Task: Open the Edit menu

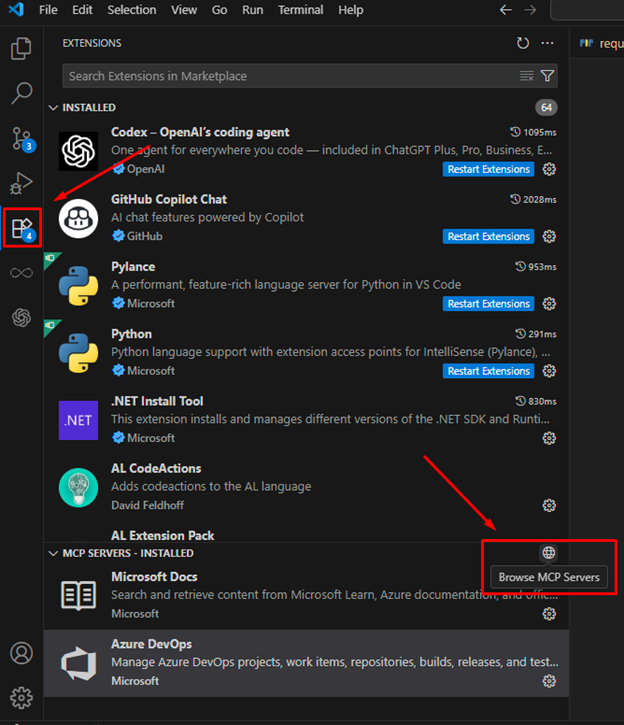Action: pos(82,10)
